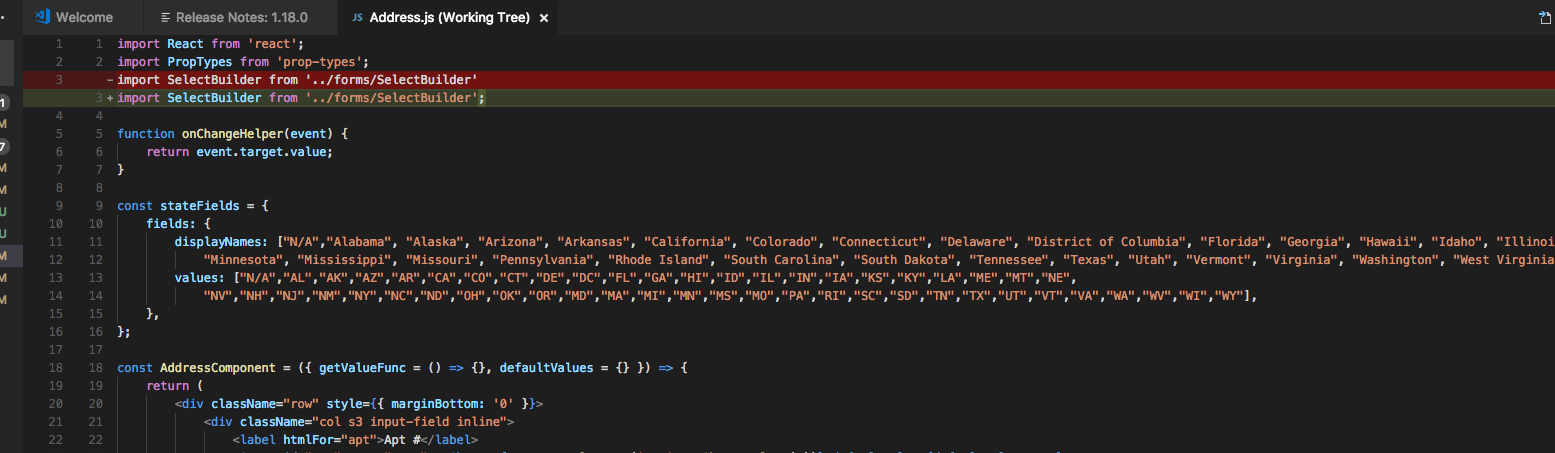
Task: Click the "WY" value in the values array
Action: coord(1231,295)
